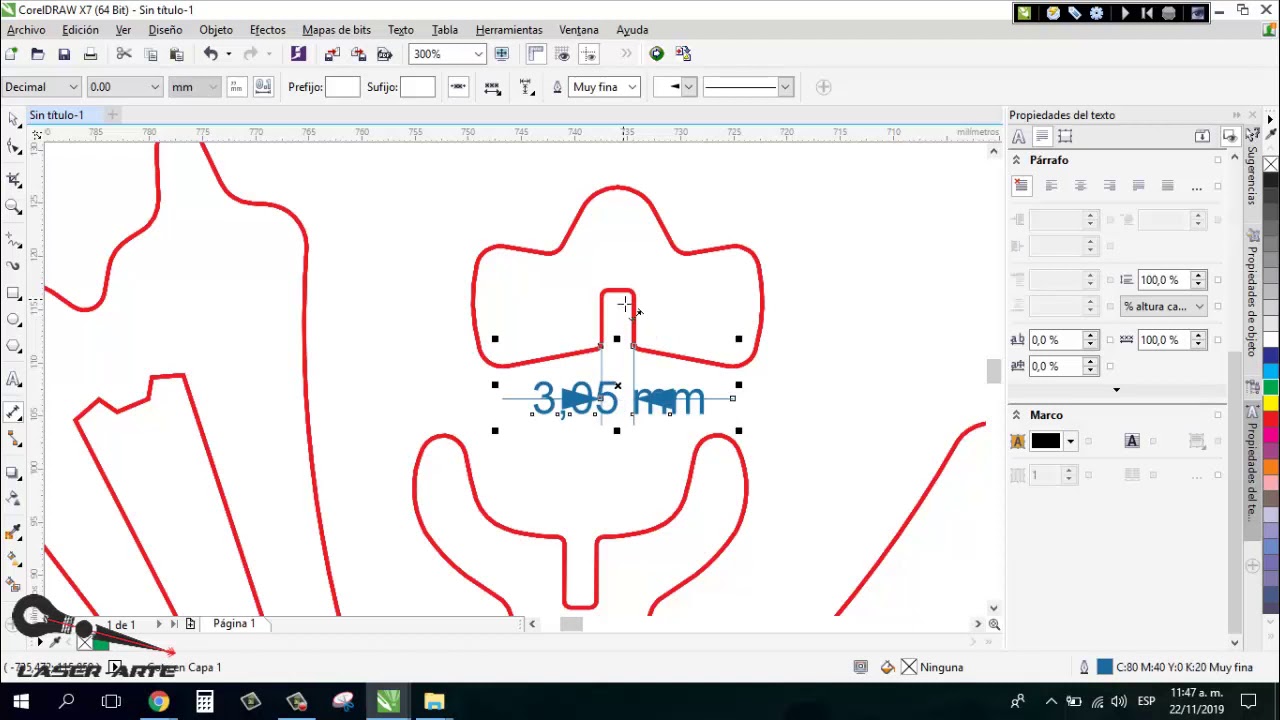Open the Sugerencias docker tab
Image resolution: width=1280 pixels, height=720 pixels.
1252,175
